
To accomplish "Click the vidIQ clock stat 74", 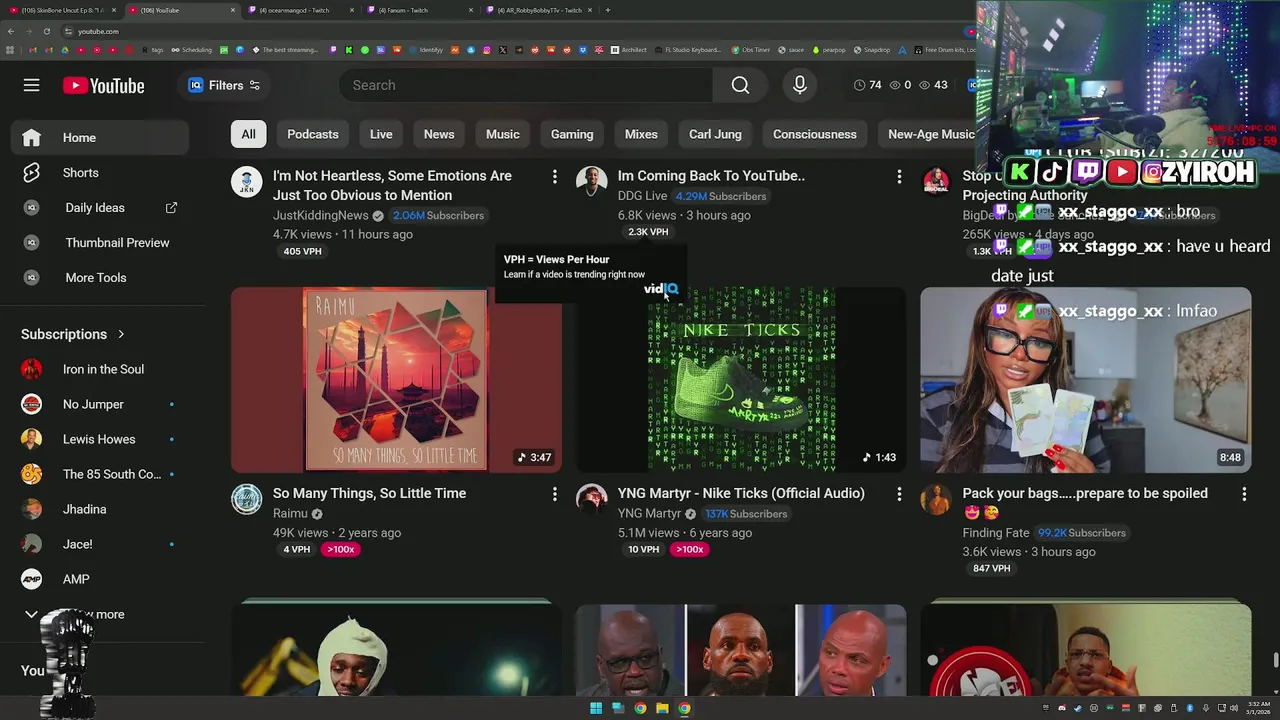I will (x=868, y=85).
